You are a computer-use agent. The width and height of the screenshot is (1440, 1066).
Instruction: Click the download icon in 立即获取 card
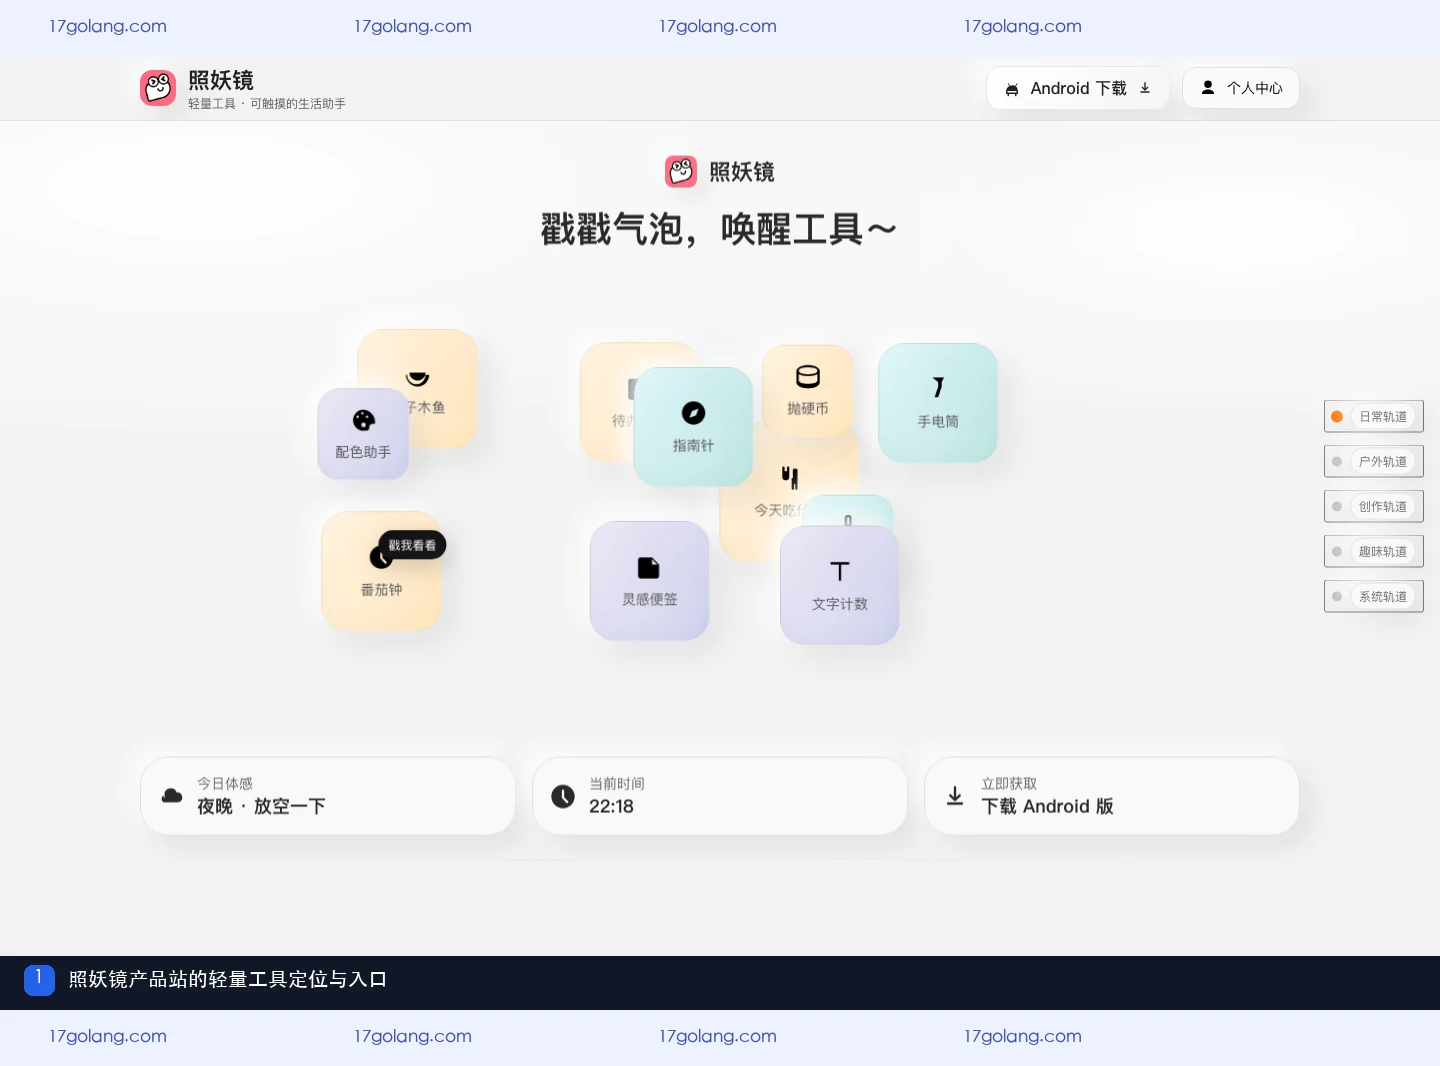pyautogui.click(x=955, y=796)
